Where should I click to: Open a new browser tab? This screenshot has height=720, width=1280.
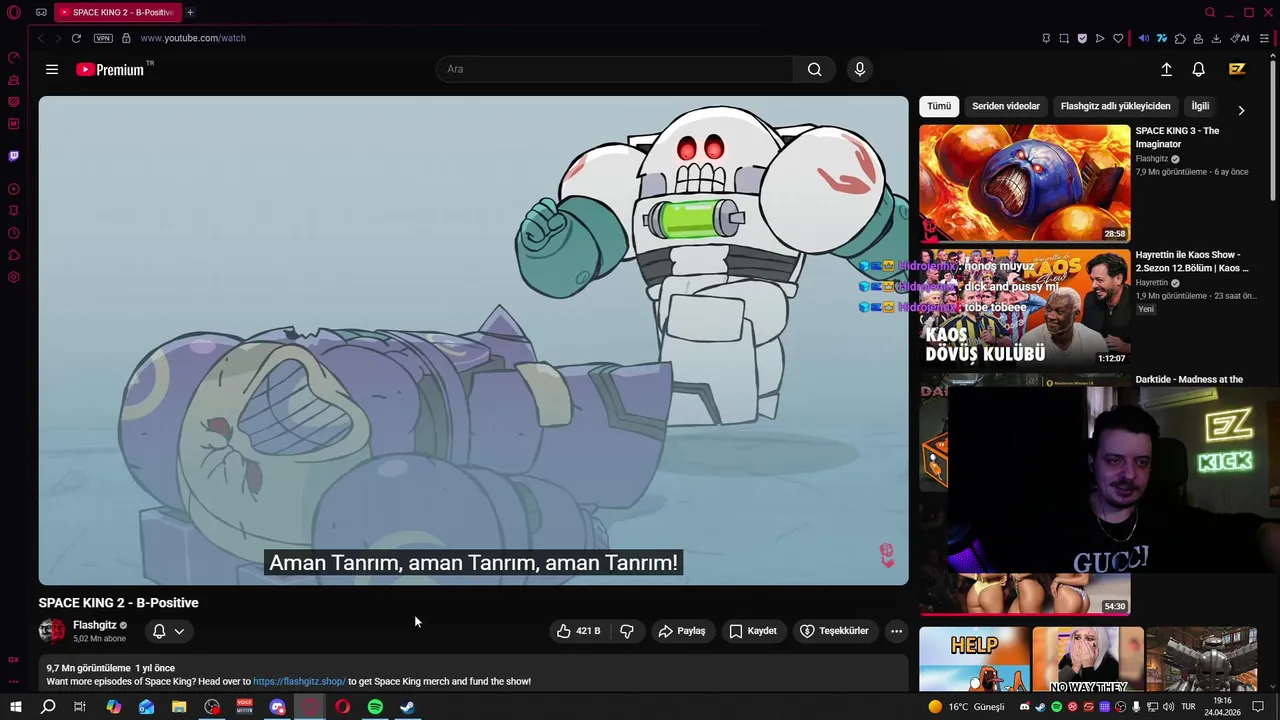[190, 12]
